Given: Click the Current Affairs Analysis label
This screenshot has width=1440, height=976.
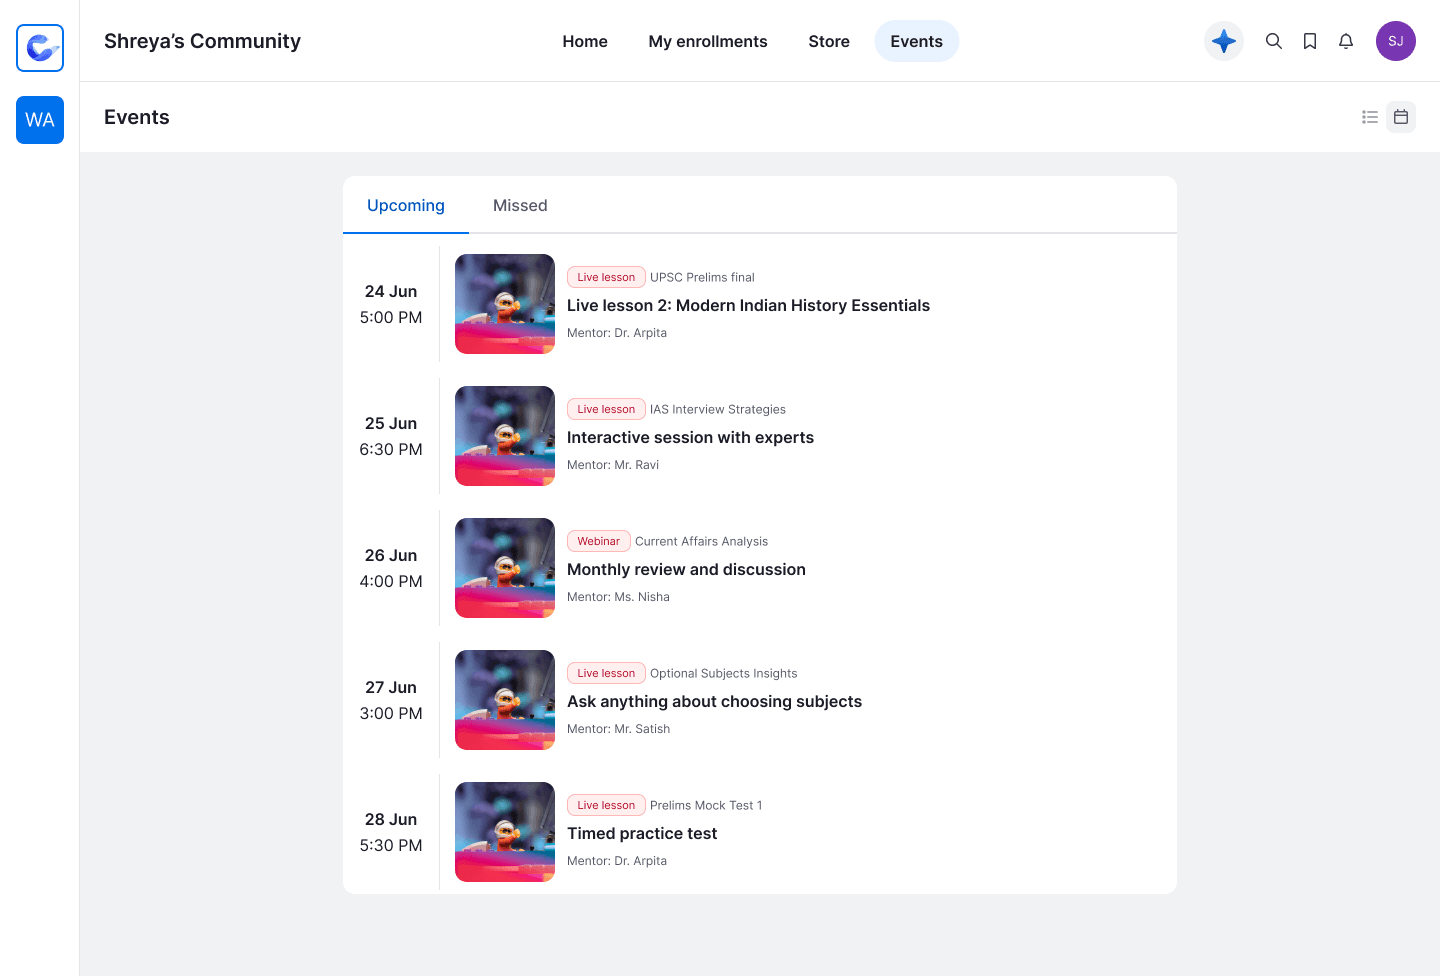Looking at the screenshot, I should click(701, 541).
